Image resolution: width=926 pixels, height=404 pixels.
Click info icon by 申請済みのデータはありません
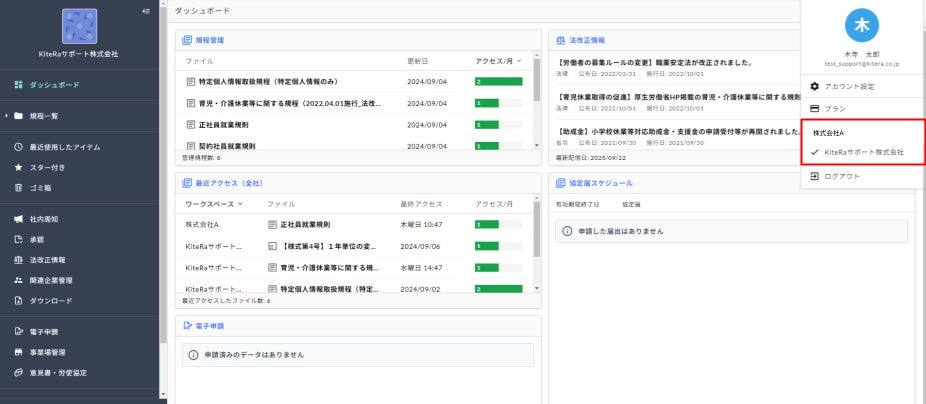pyautogui.click(x=193, y=355)
